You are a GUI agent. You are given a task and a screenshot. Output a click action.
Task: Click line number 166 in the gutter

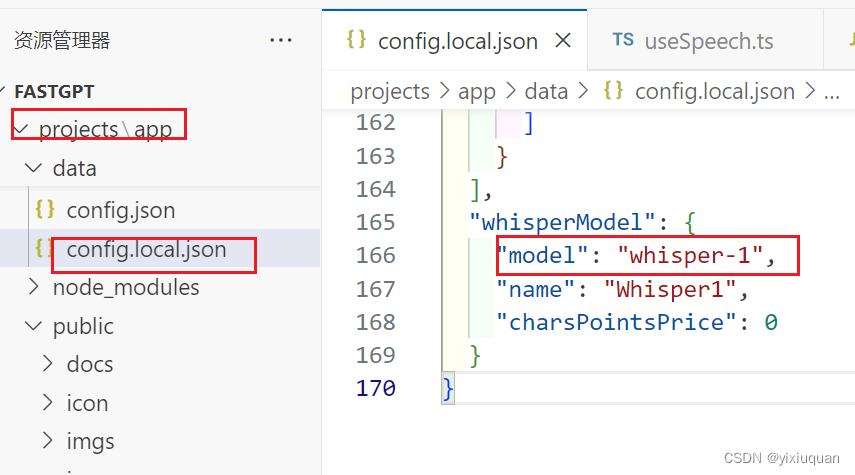click(376, 255)
